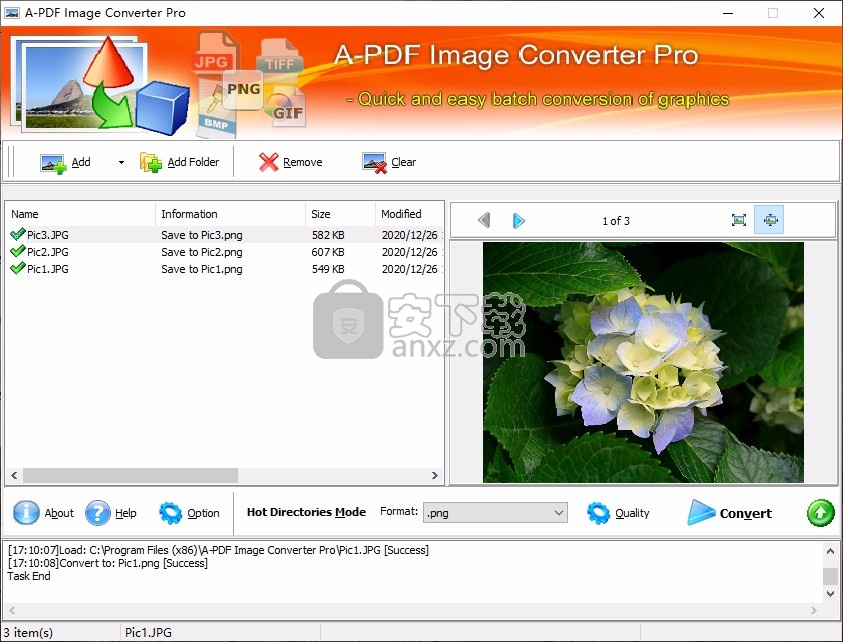The image size is (843, 642).
Task: Click the Option label
Action: click(x=203, y=513)
